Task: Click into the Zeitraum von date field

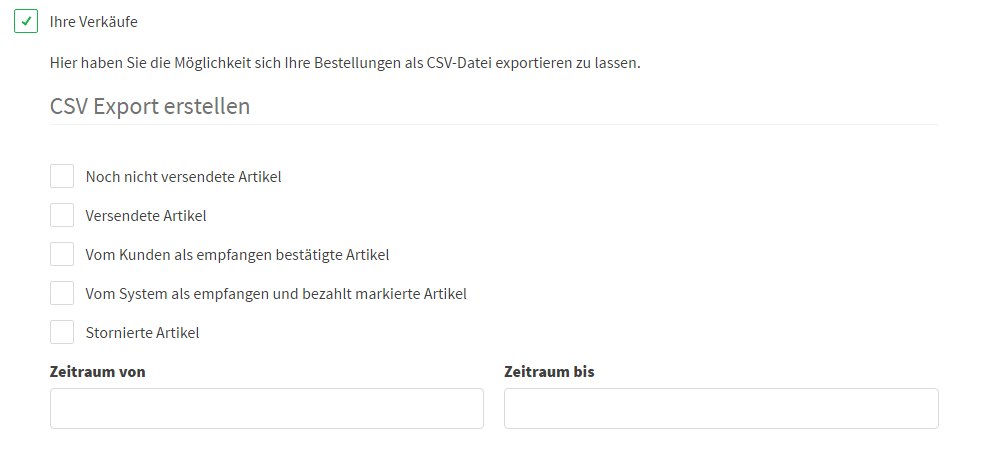Action: [x=266, y=409]
